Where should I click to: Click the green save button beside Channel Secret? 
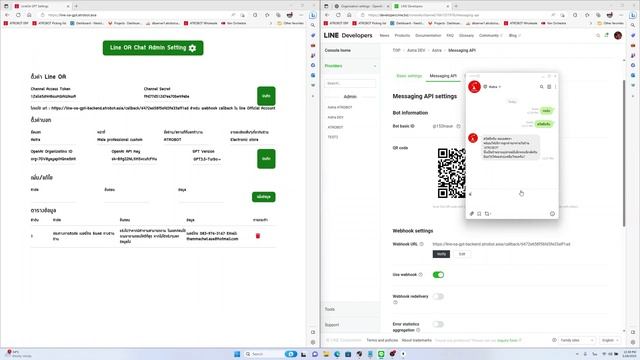click(x=266, y=96)
